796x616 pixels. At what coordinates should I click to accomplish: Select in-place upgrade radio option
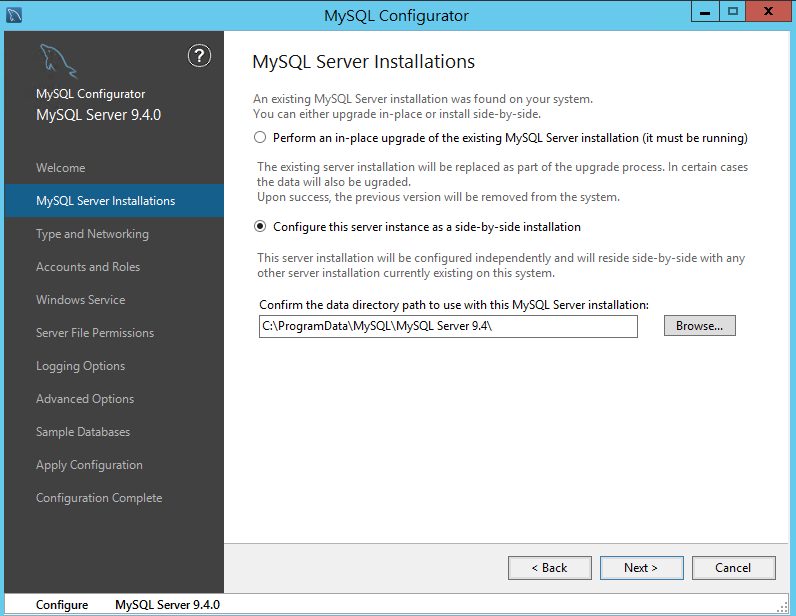click(260, 138)
